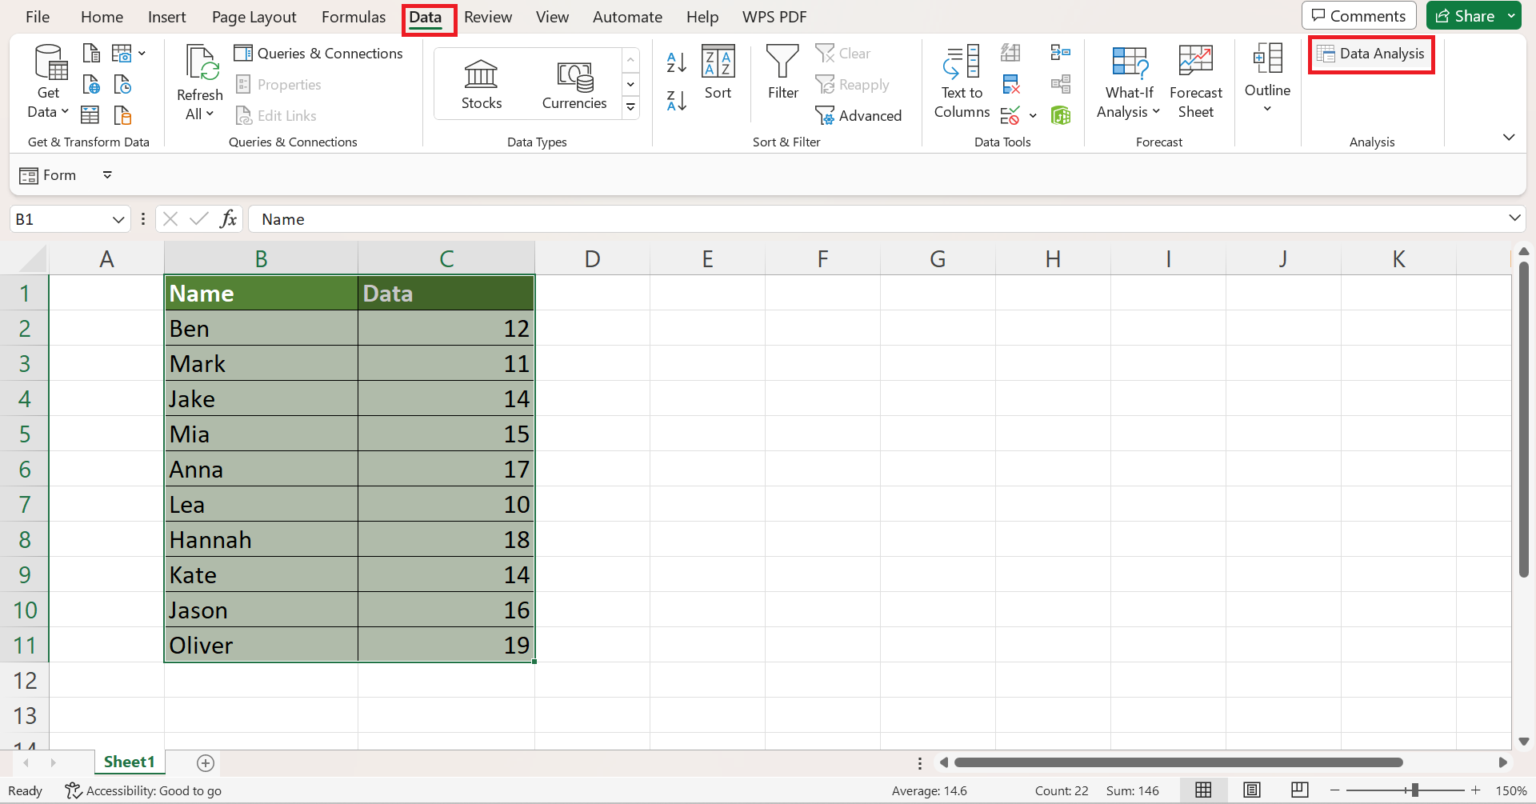Launch the Data Analysis tool
1536x804 pixels.
1370,54
